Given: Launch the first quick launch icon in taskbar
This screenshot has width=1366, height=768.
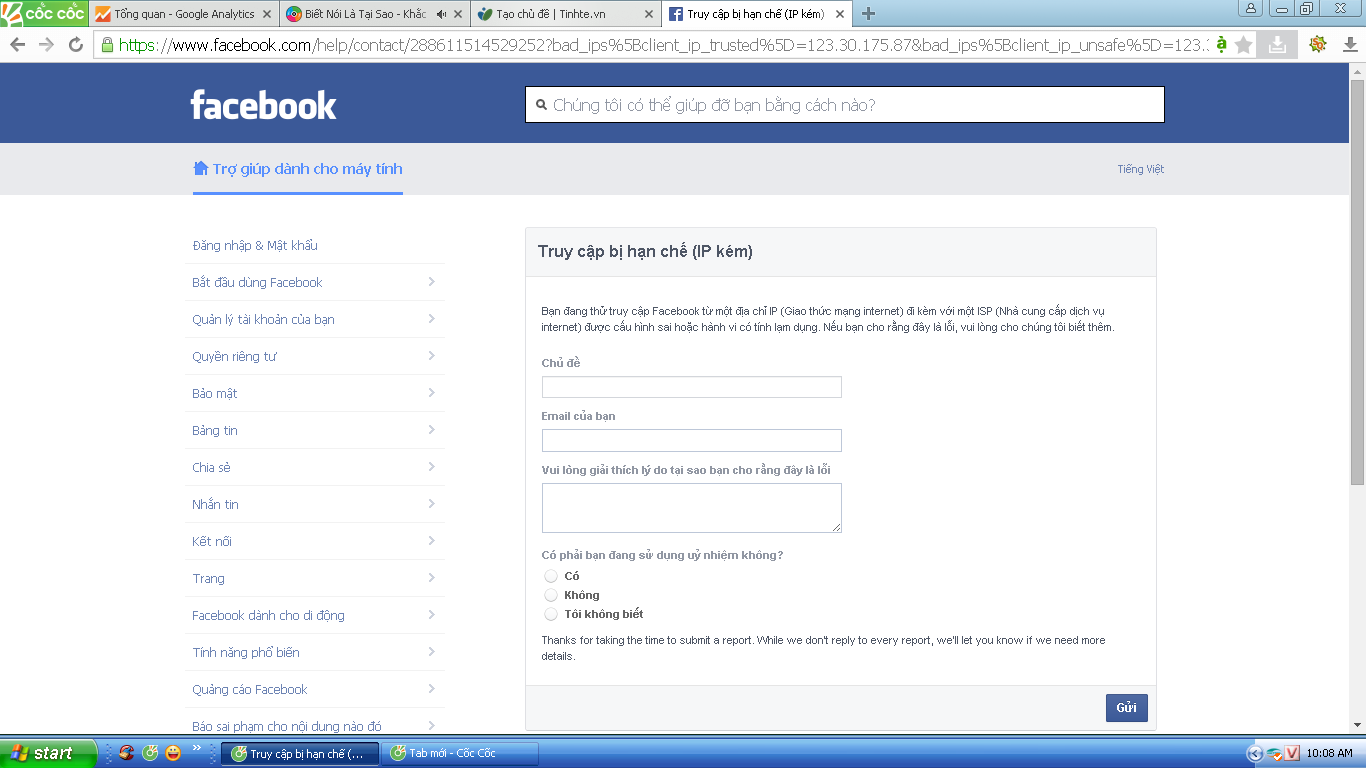Looking at the screenshot, I should click(x=126, y=753).
